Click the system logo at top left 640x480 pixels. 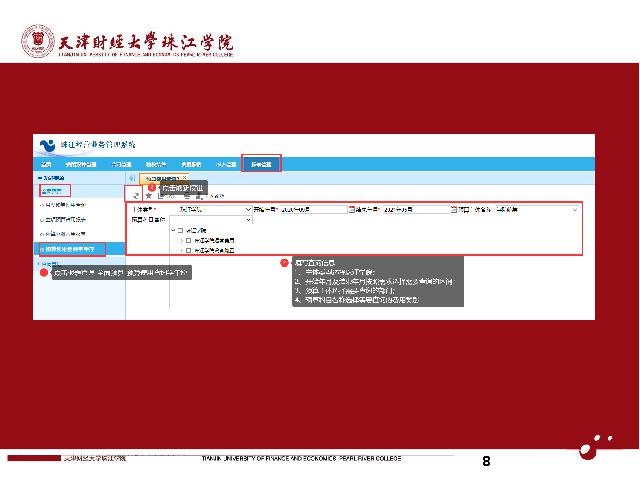pyautogui.click(x=46, y=145)
